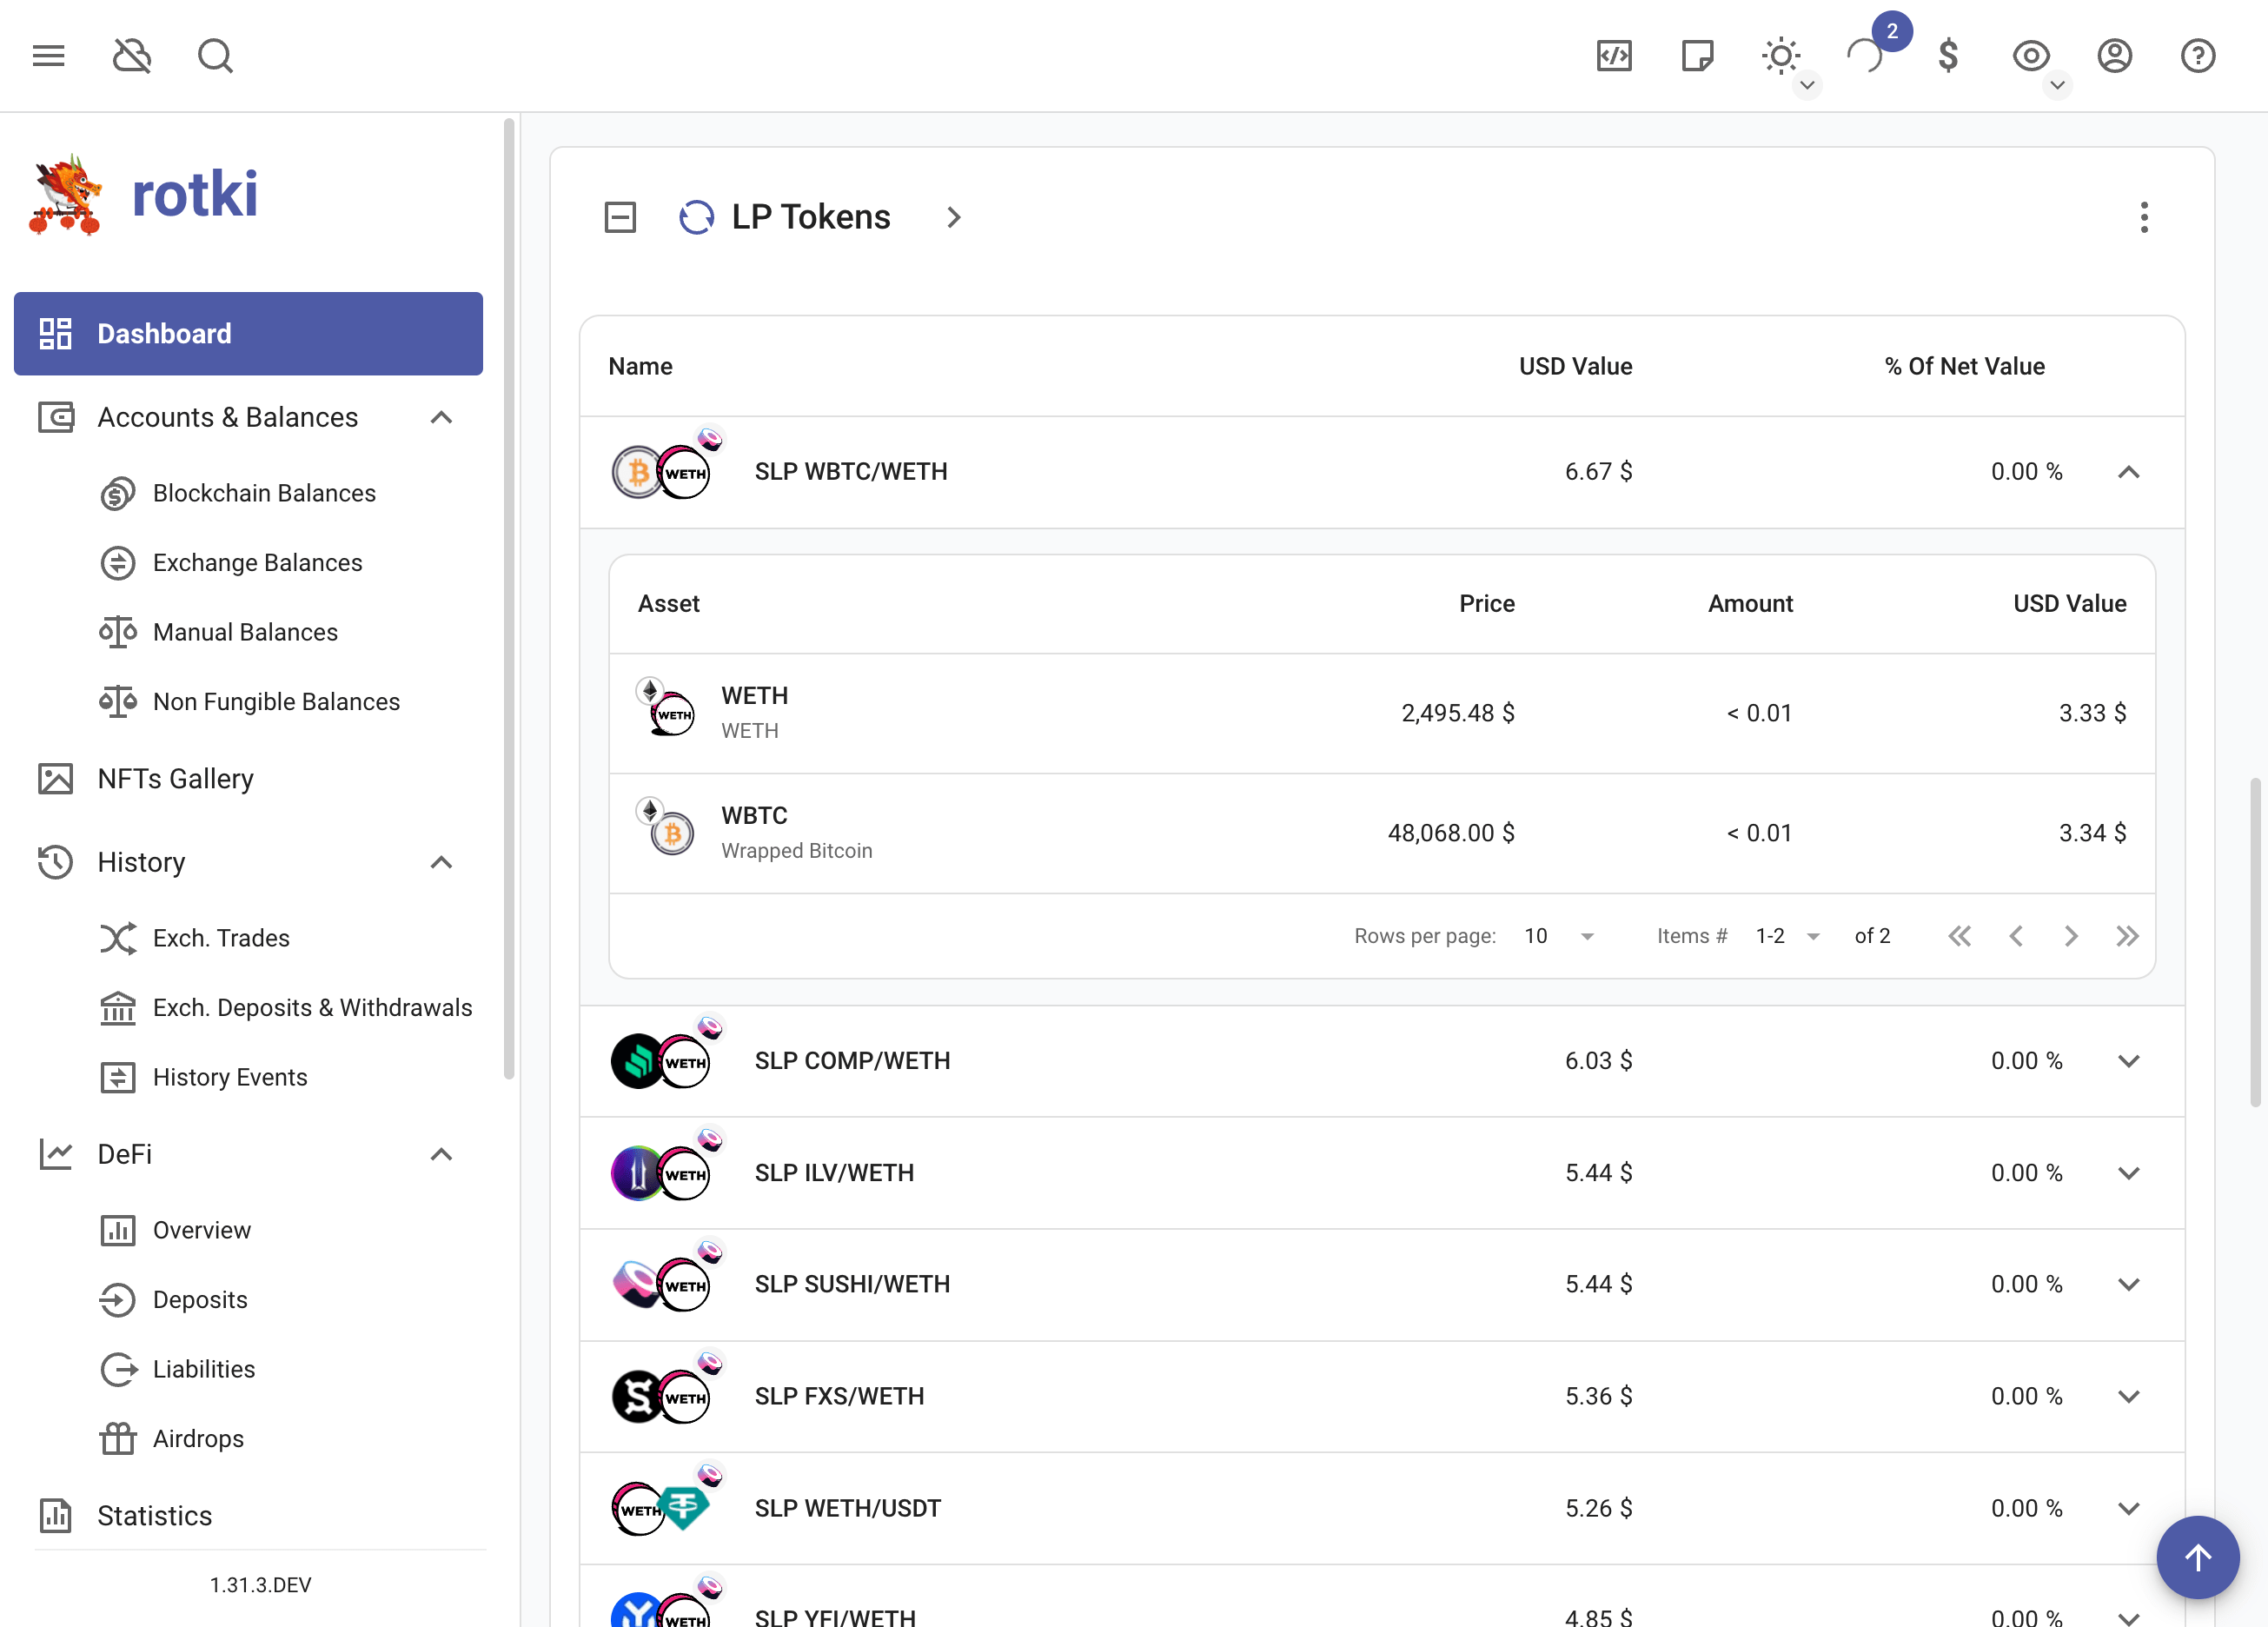This screenshot has width=2268, height=1627.
Task: Toggle History section collapse
Action: point(444,861)
